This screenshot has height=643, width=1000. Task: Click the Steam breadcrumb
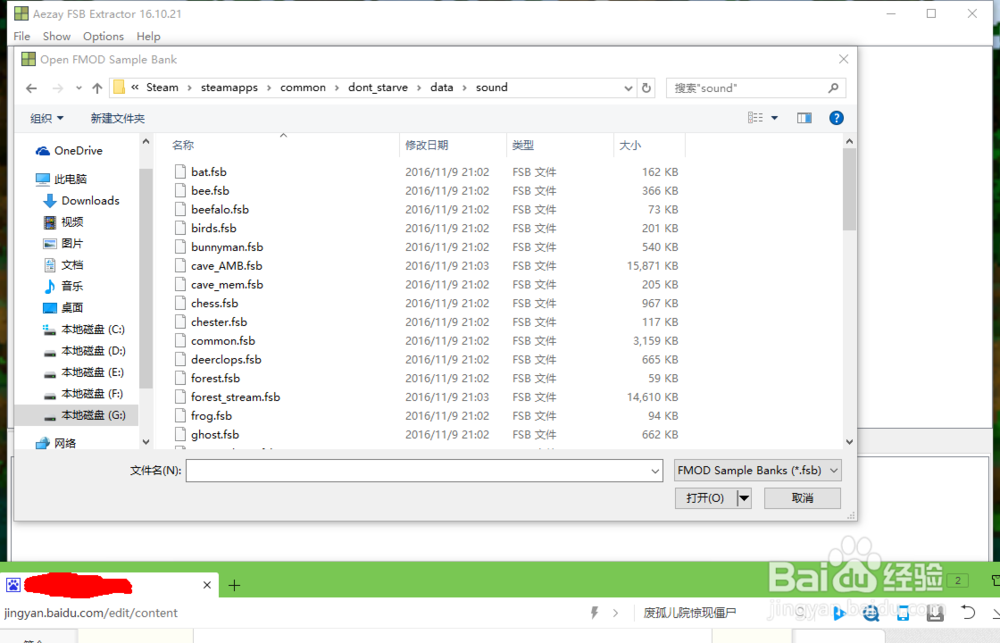[162, 87]
